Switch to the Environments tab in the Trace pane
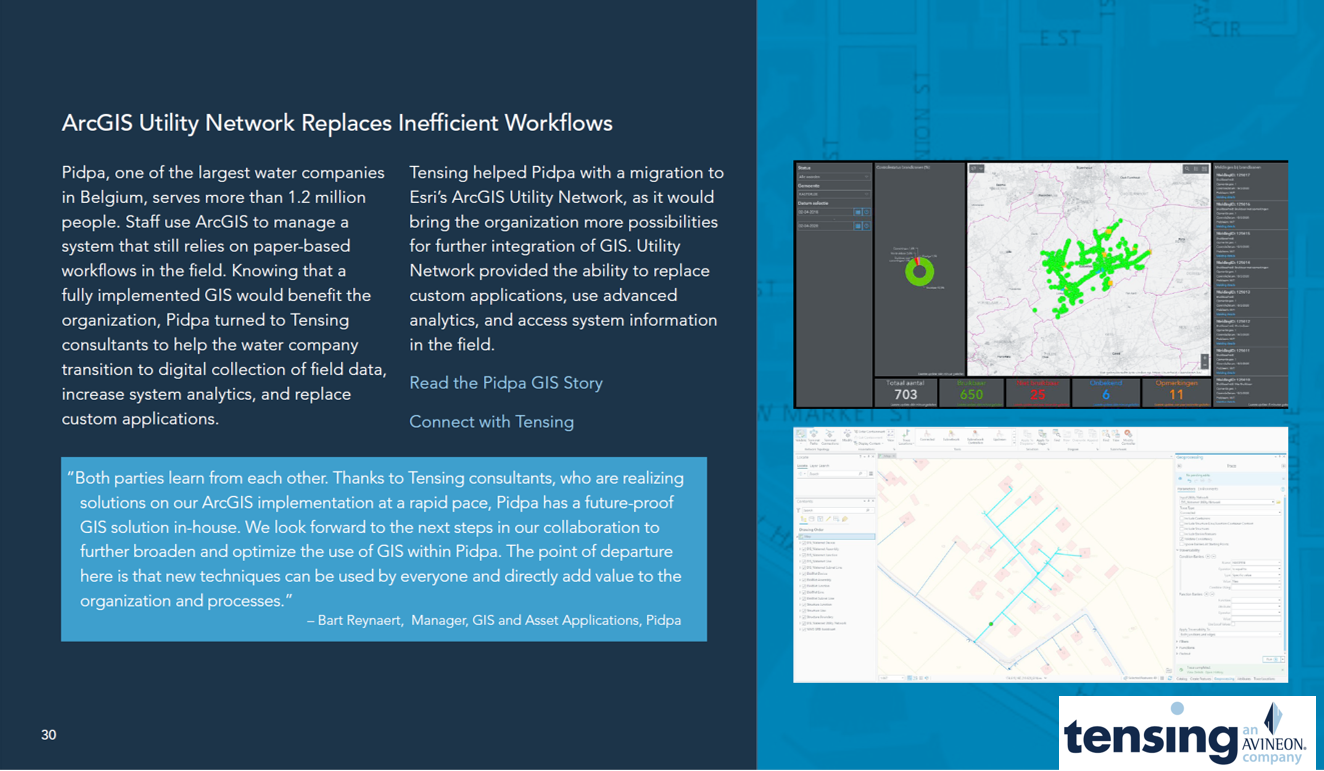The image size is (1324, 771). 1208,489
